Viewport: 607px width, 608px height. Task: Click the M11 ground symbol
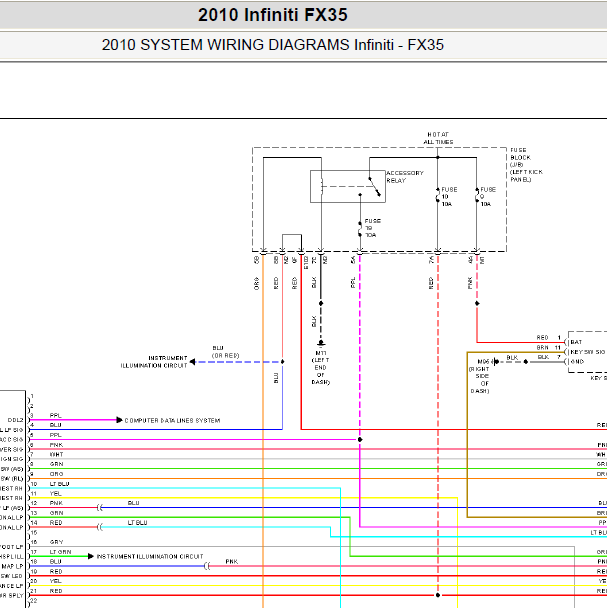pyautogui.click(x=321, y=343)
